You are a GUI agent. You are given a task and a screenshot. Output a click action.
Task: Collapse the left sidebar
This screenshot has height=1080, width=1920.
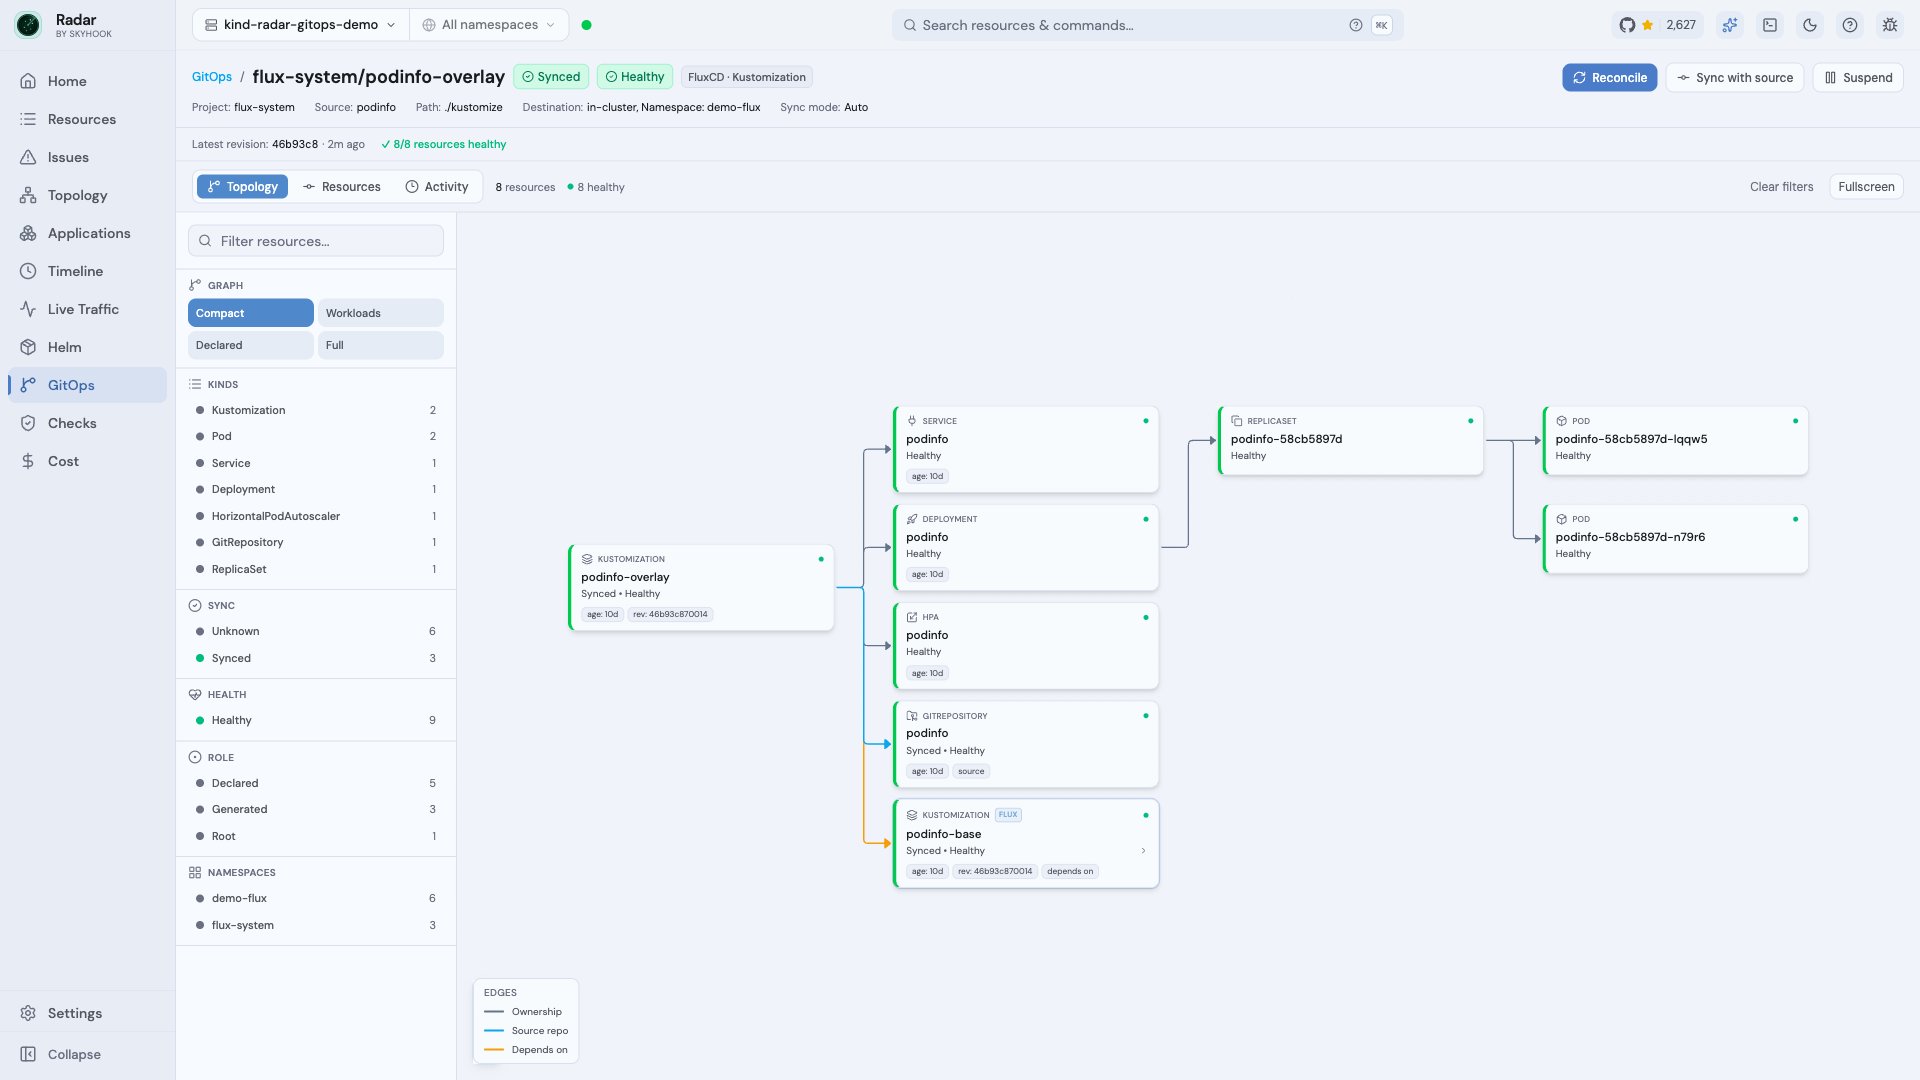(87, 1054)
